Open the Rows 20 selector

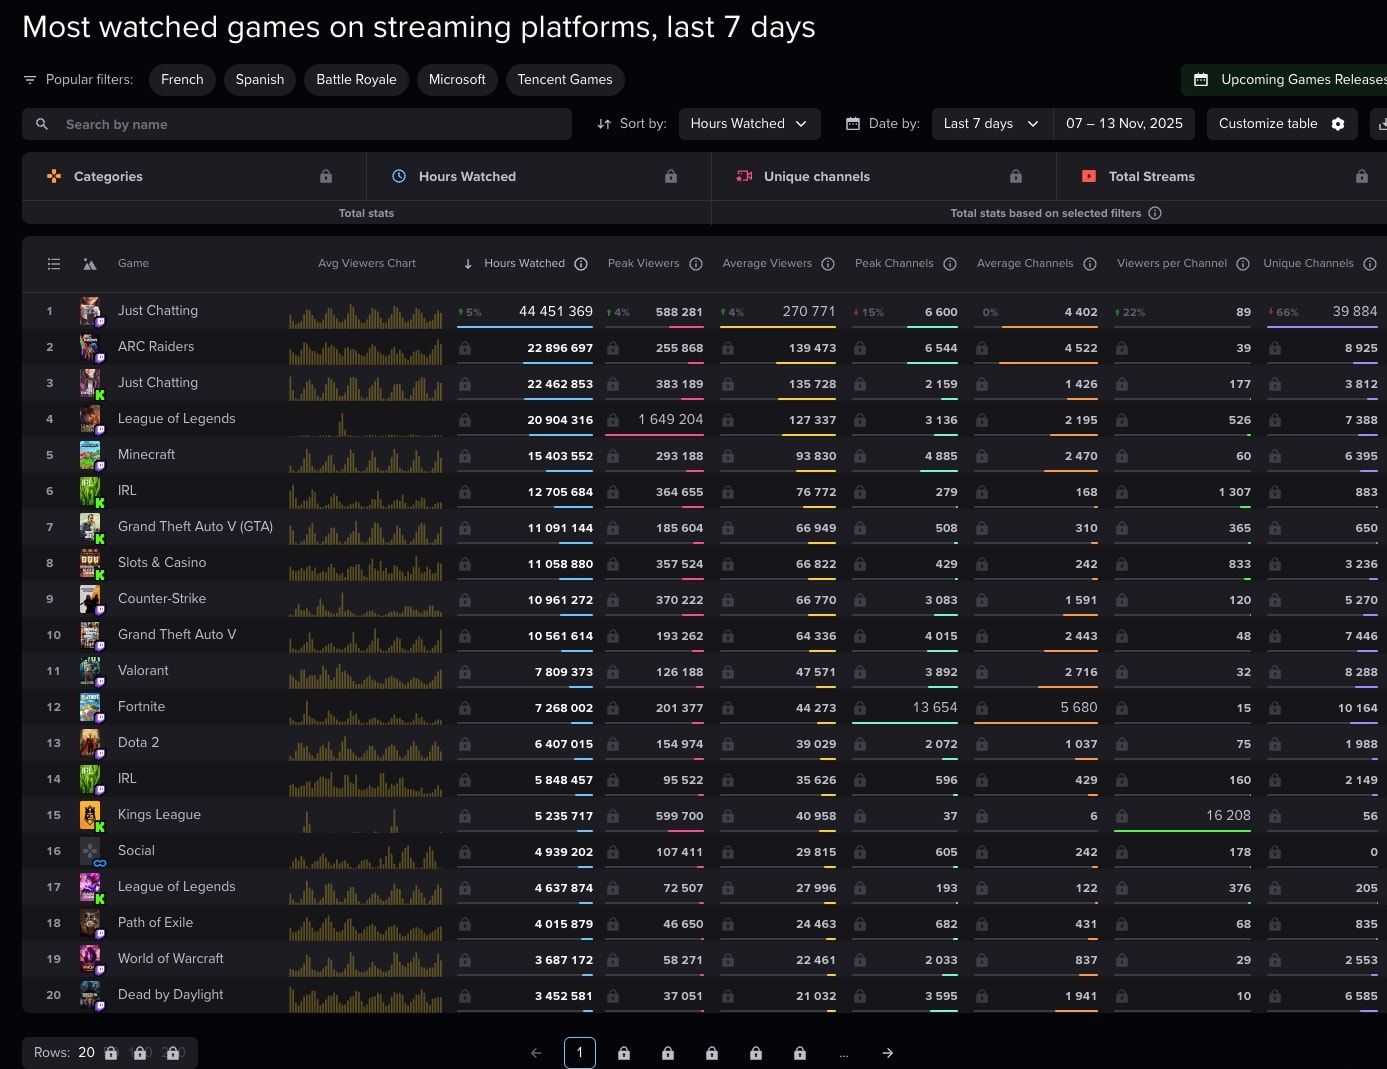coord(110,1053)
